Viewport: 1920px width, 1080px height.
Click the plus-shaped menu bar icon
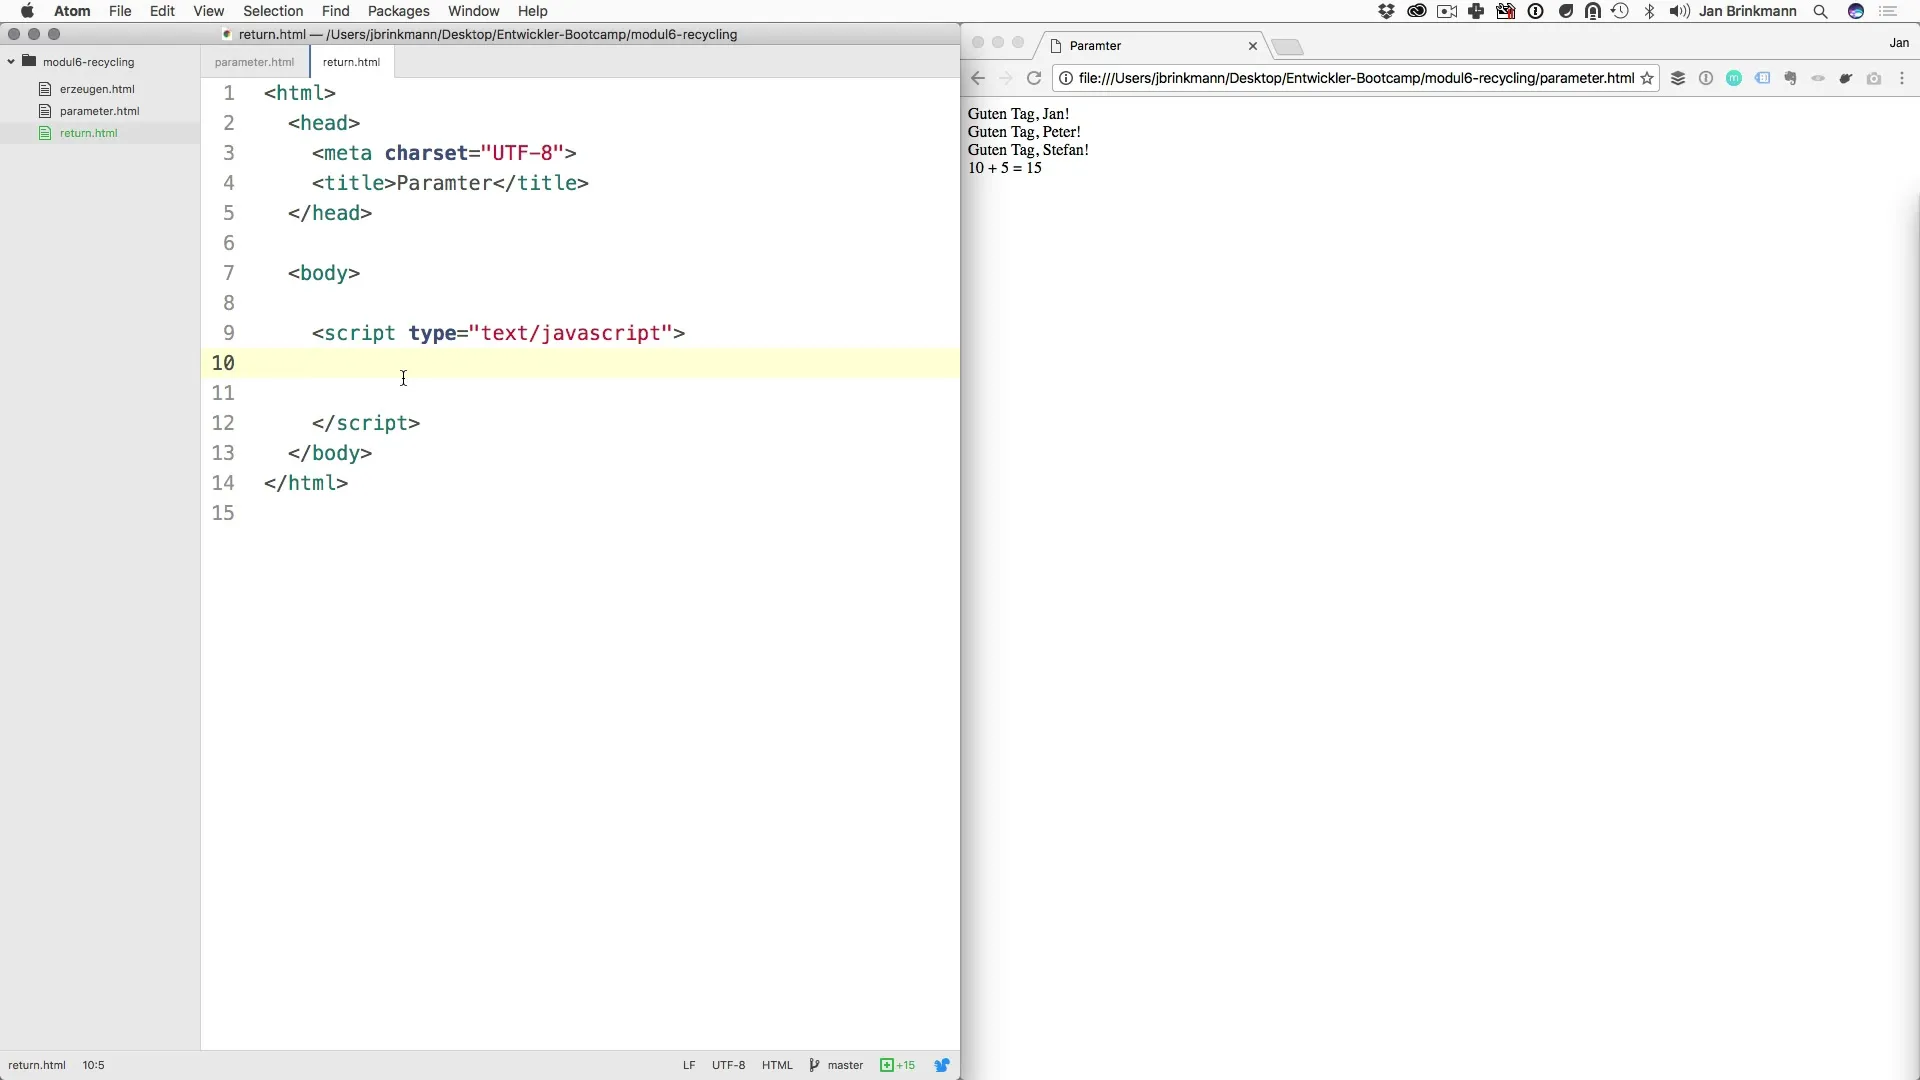[1476, 11]
